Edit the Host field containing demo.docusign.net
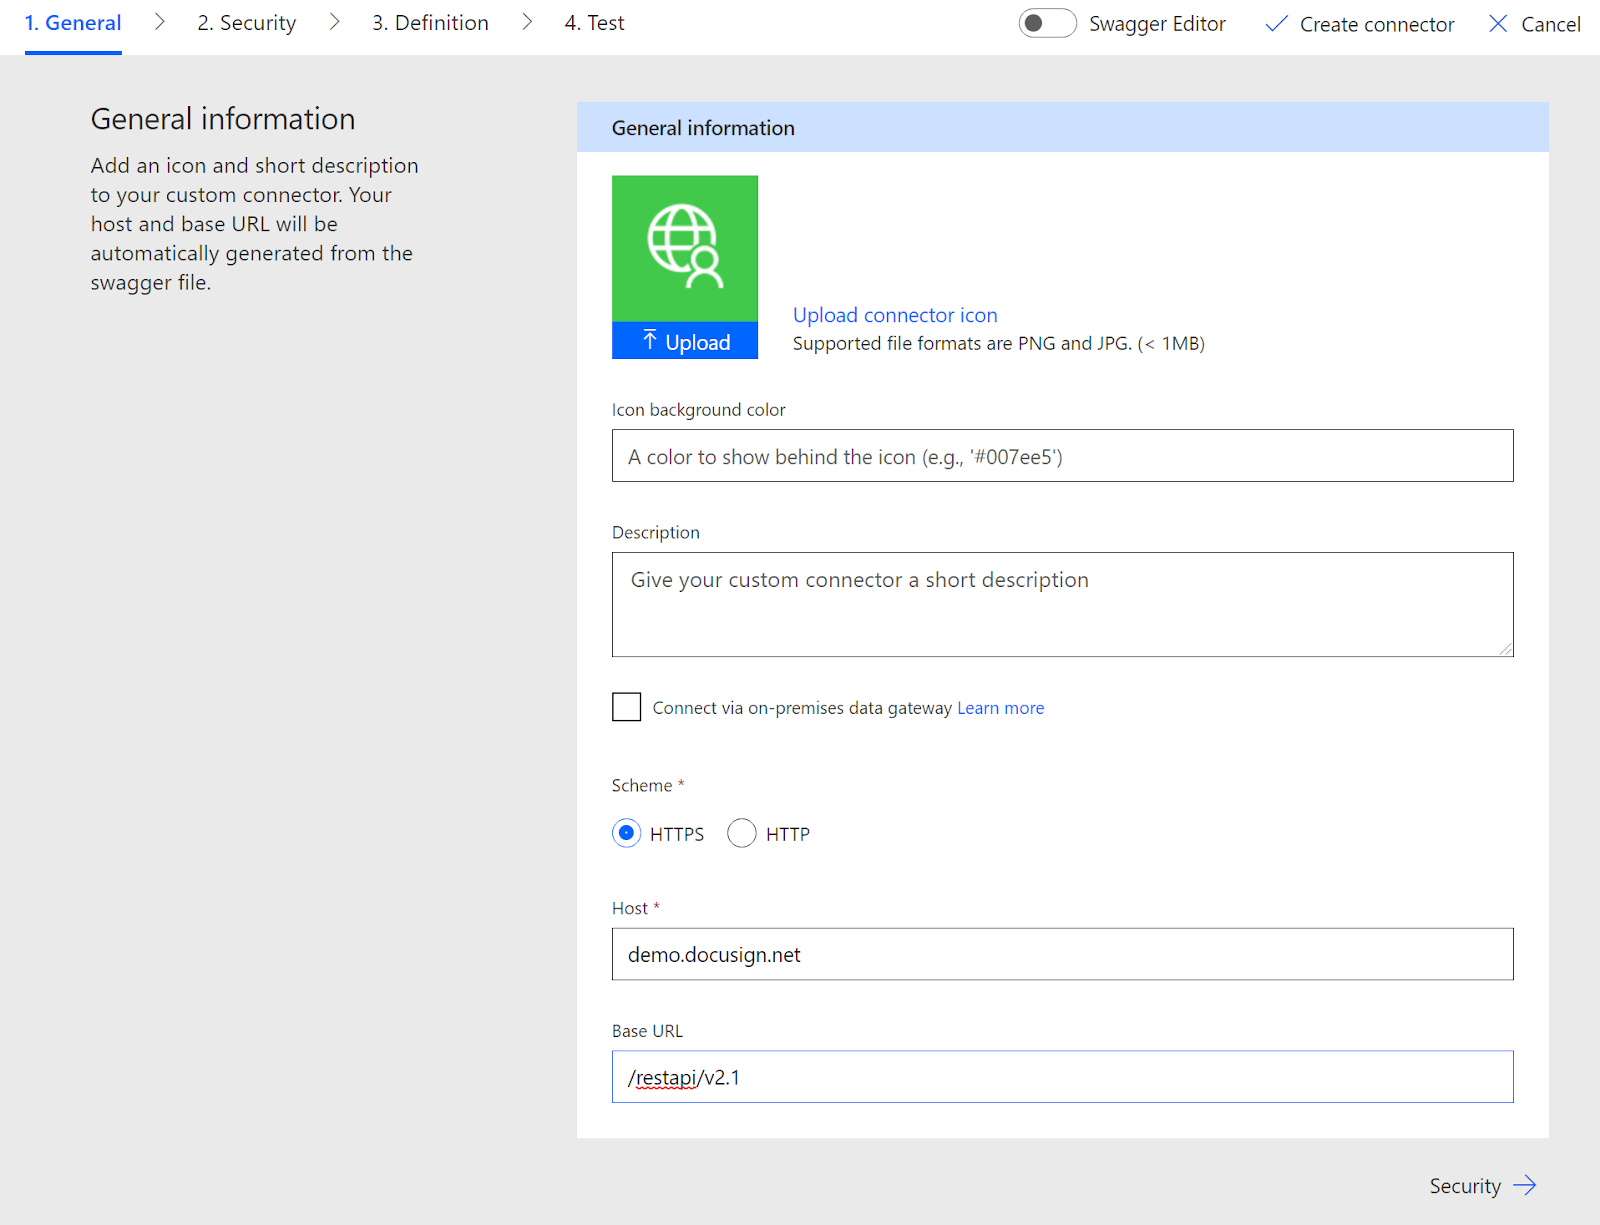 (1063, 954)
